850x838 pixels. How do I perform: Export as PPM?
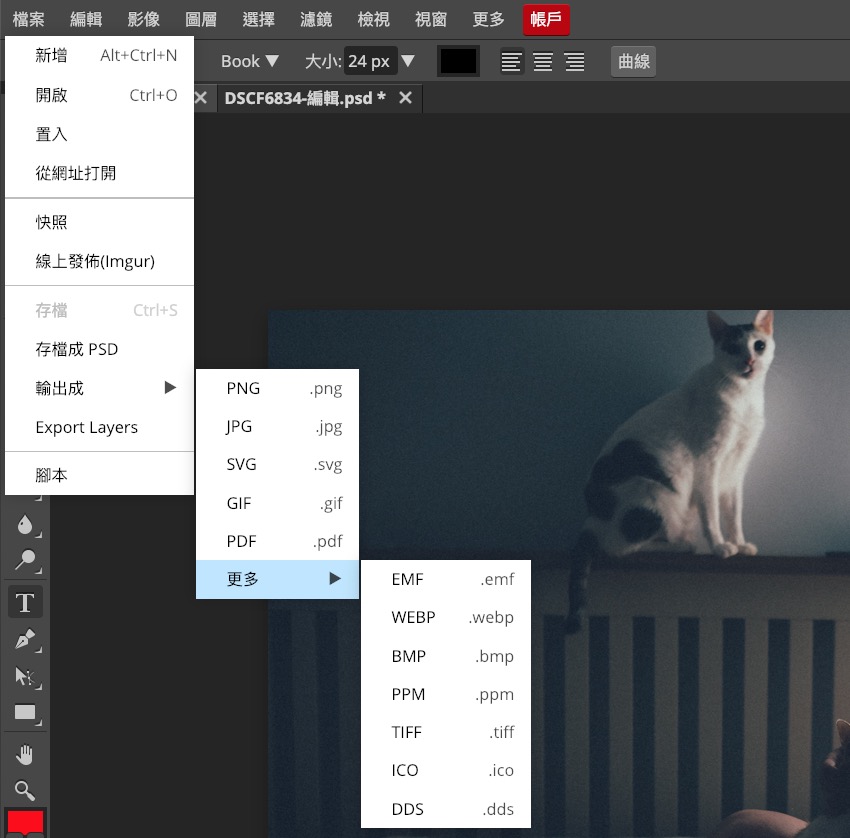click(446, 694)
